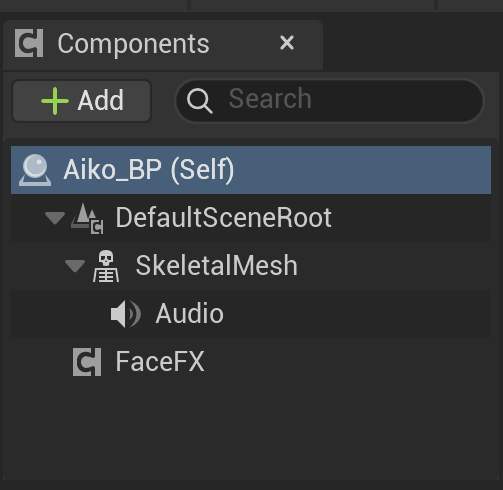The width and height of the screenshot is (503, 490).
Task: Select the Aiko_BP (Self) row
Action: click(x=251, y=170)
